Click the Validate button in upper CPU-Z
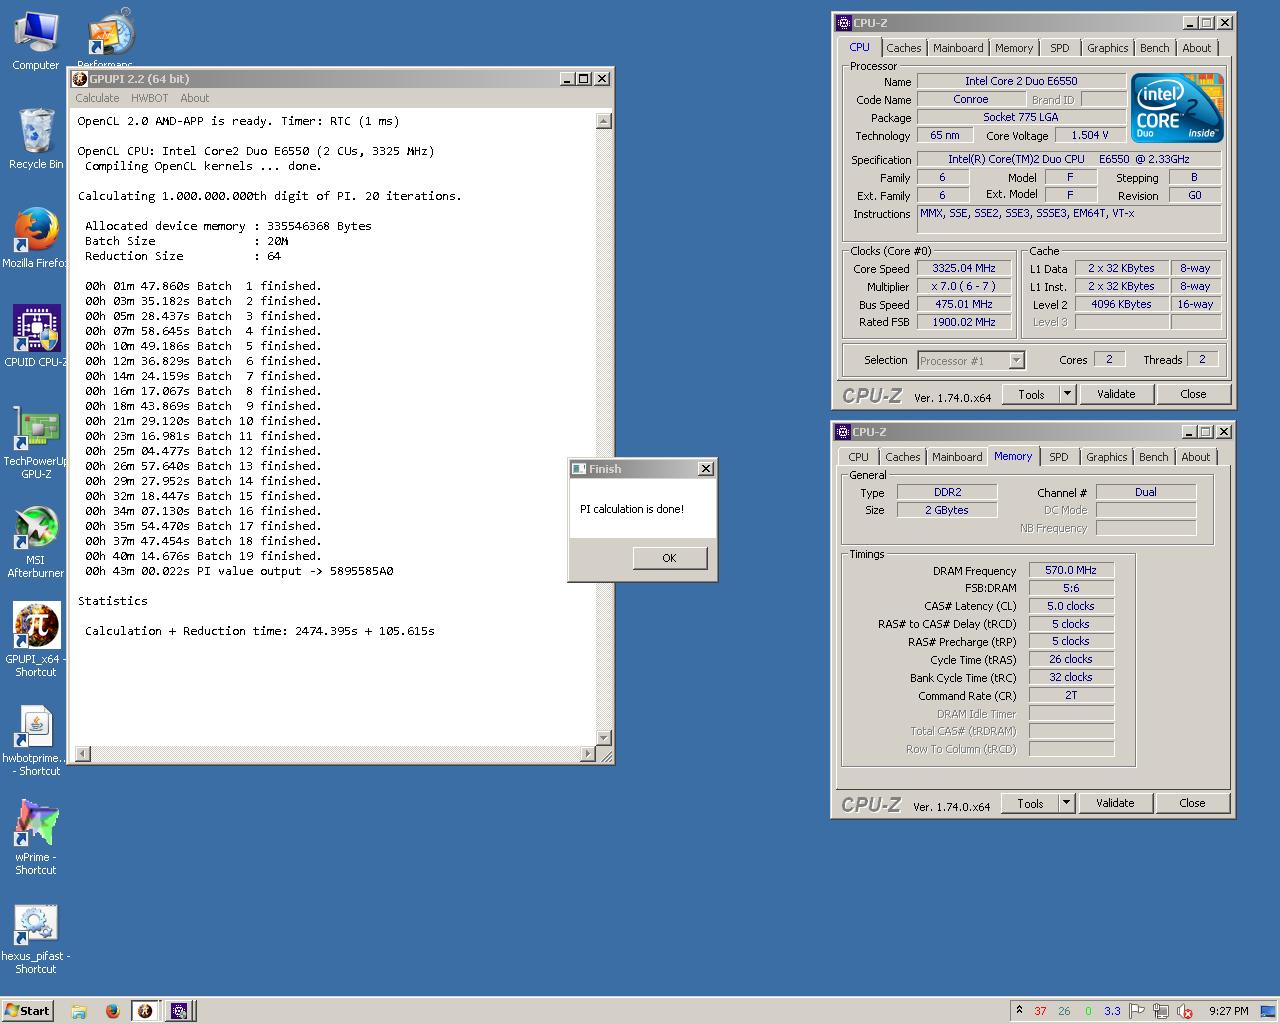Image resolution: width=1280 pixels, height=1024 pixels. (1116, 394)
